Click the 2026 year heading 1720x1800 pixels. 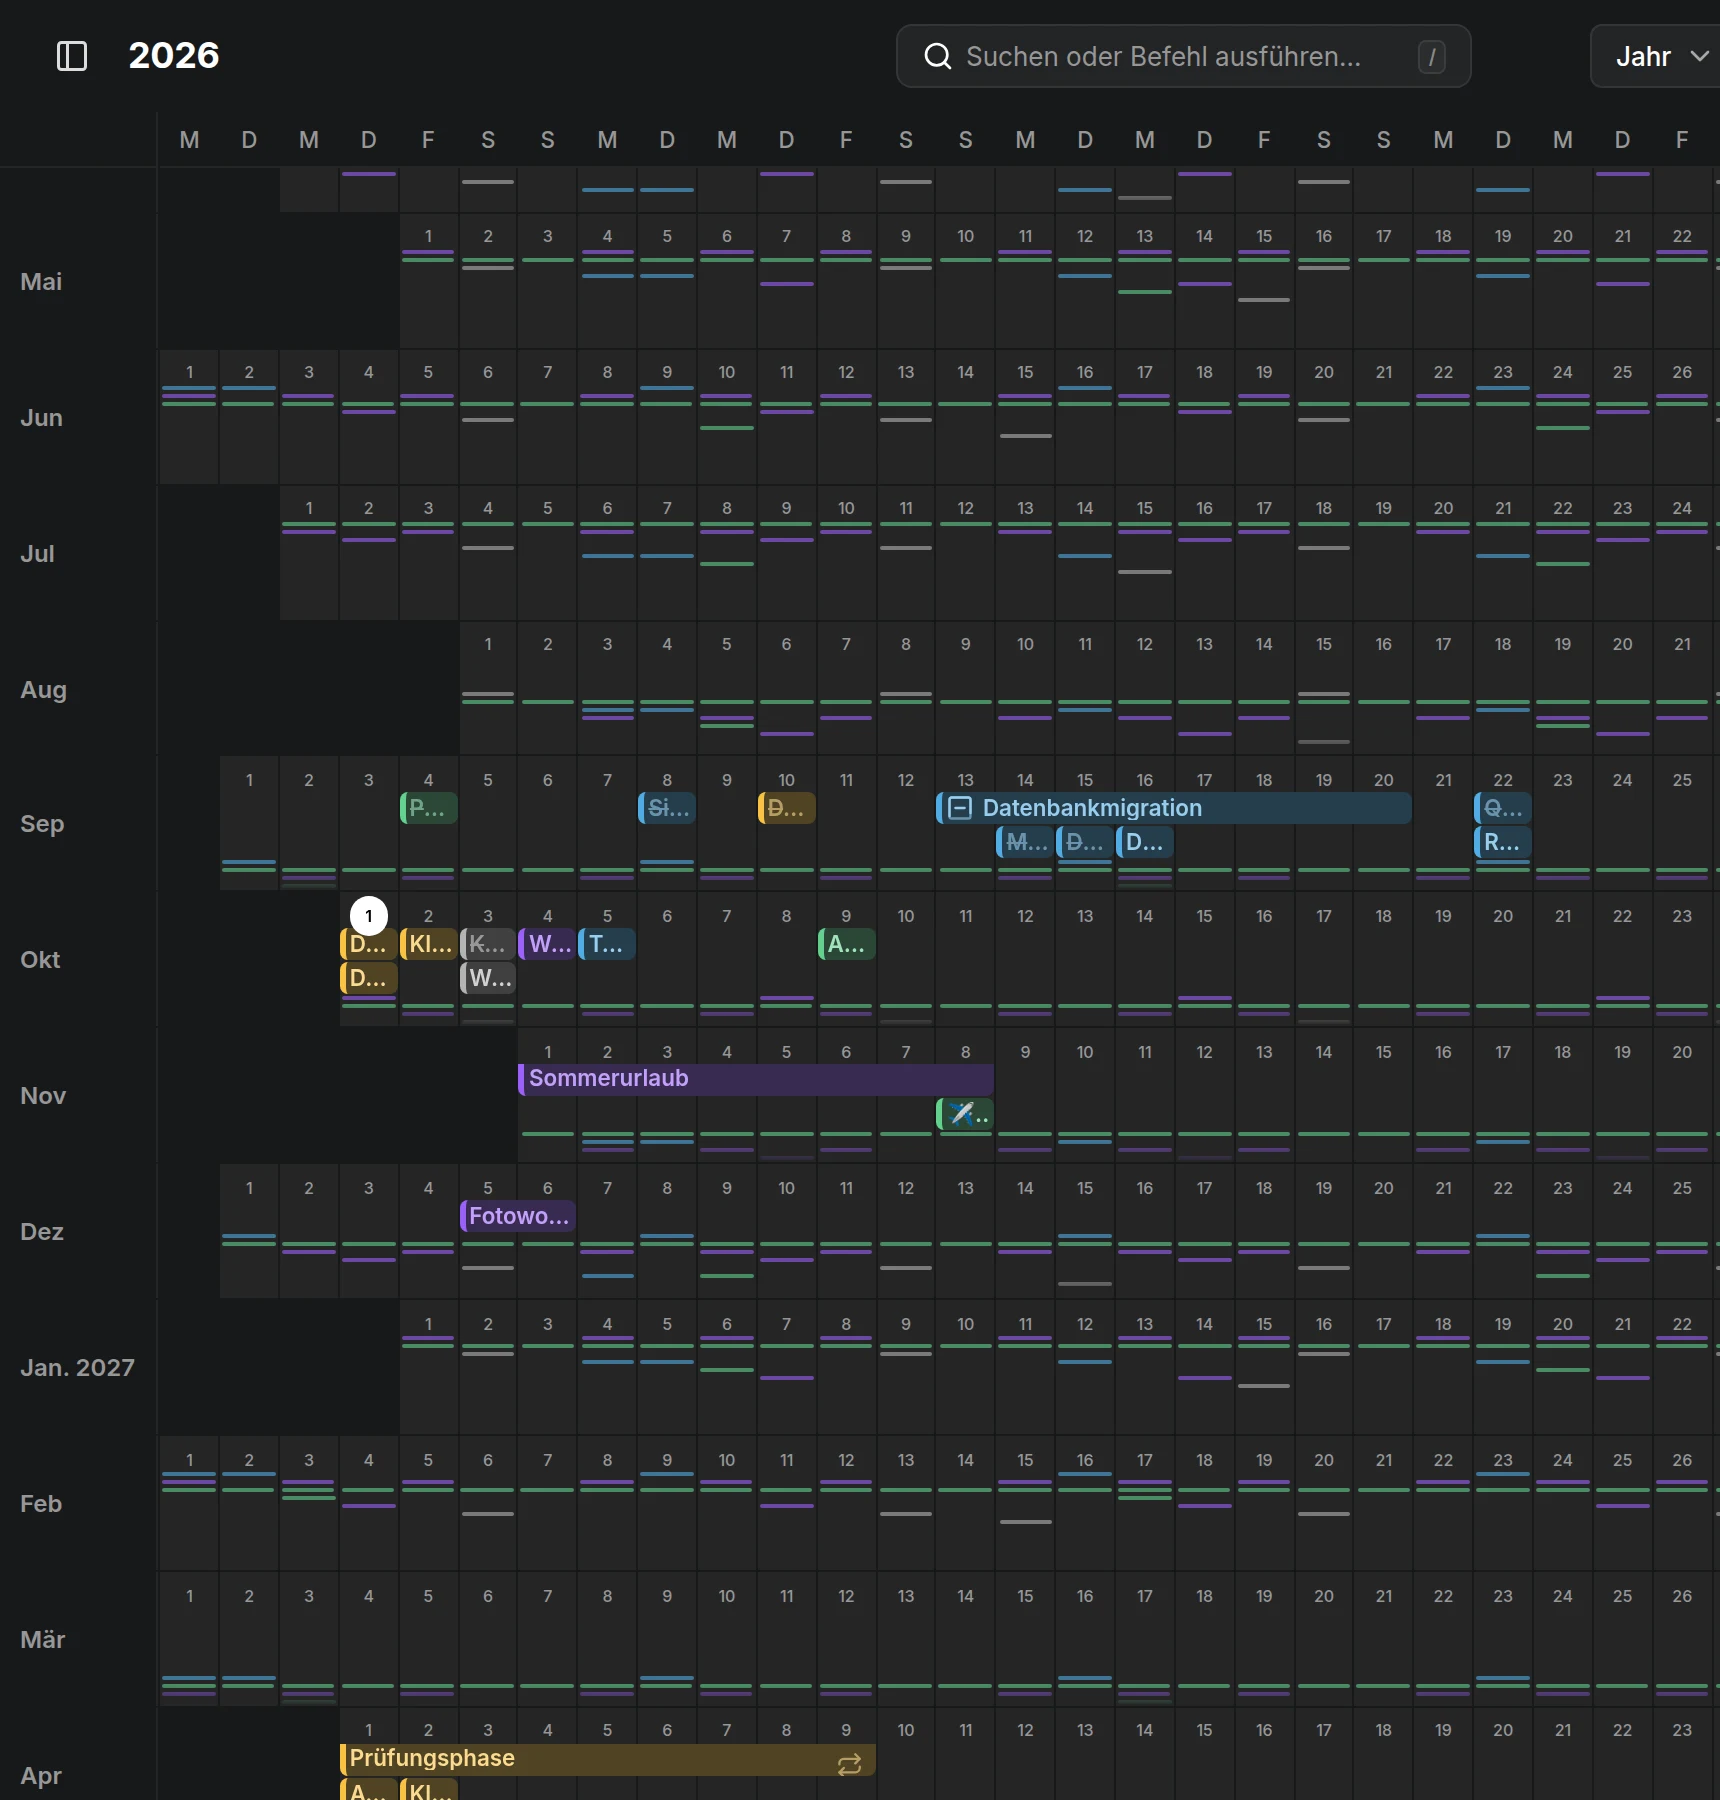click(174, 56)
